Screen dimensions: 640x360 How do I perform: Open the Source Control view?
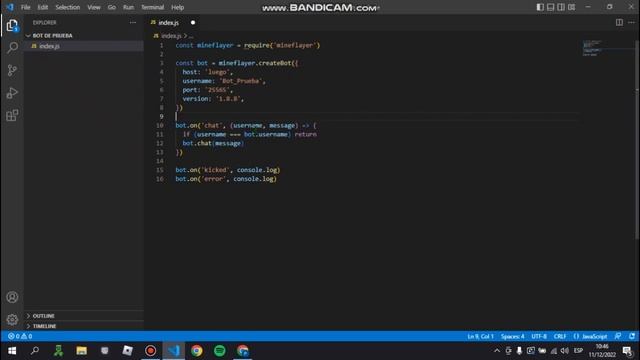point(12,70)
